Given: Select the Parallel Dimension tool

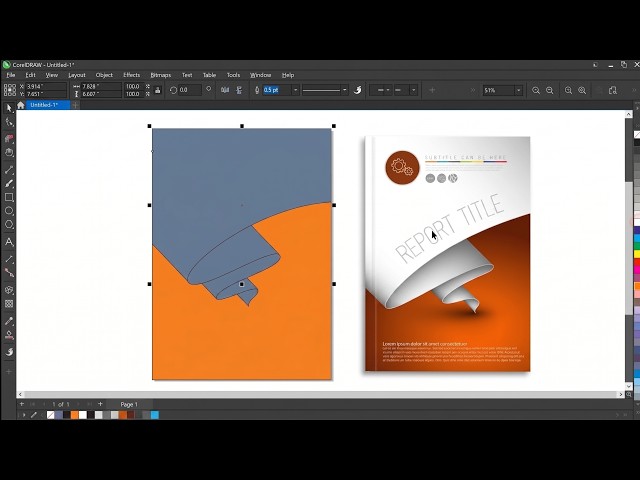Looking at the screenshot, I should click(9, 259).
